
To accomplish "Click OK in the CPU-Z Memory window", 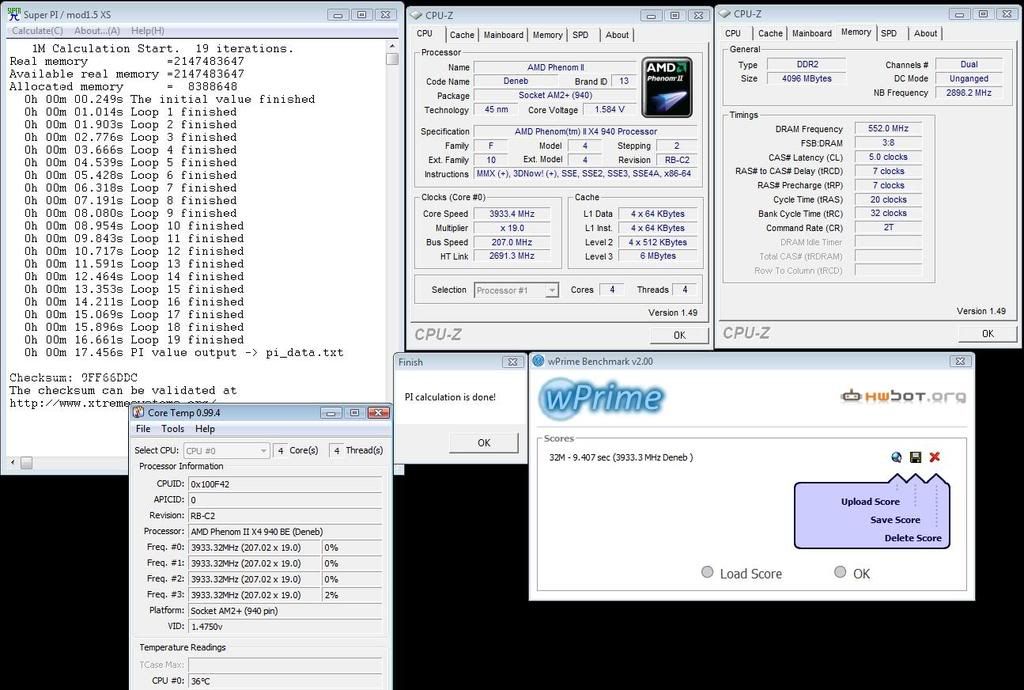I will point(987,334).
